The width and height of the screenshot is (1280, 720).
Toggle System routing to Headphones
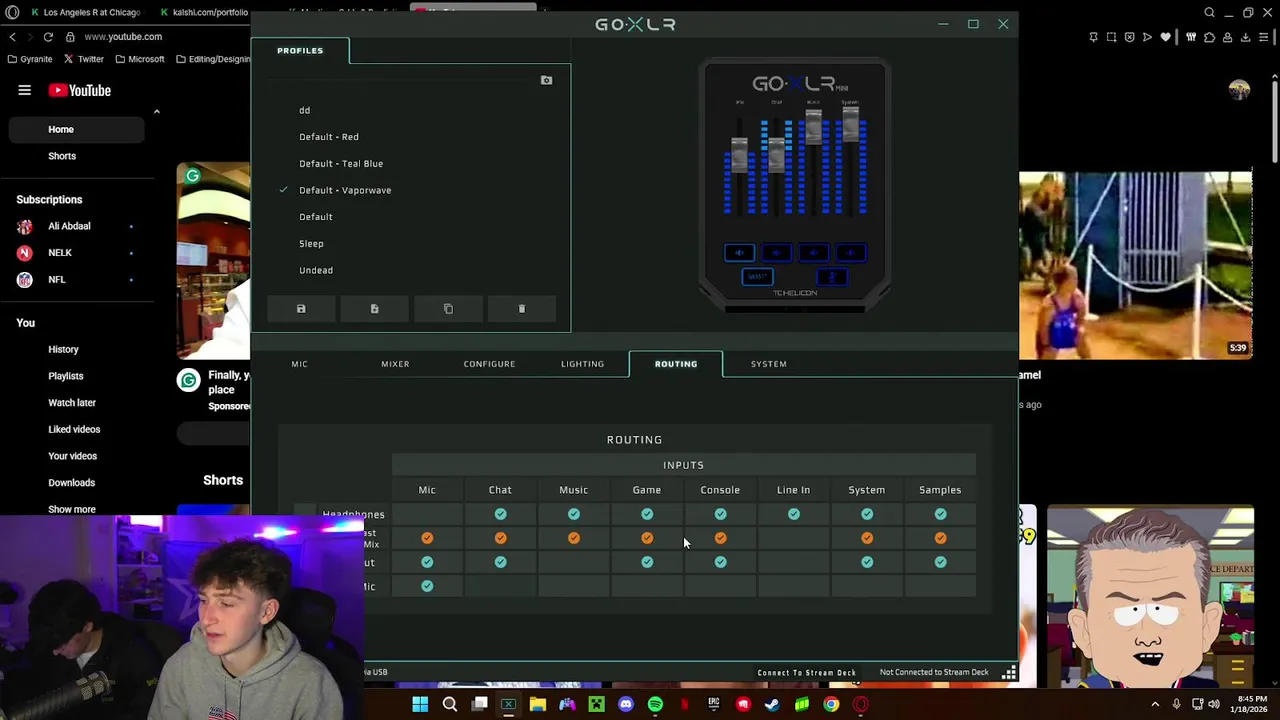[867, 514]
